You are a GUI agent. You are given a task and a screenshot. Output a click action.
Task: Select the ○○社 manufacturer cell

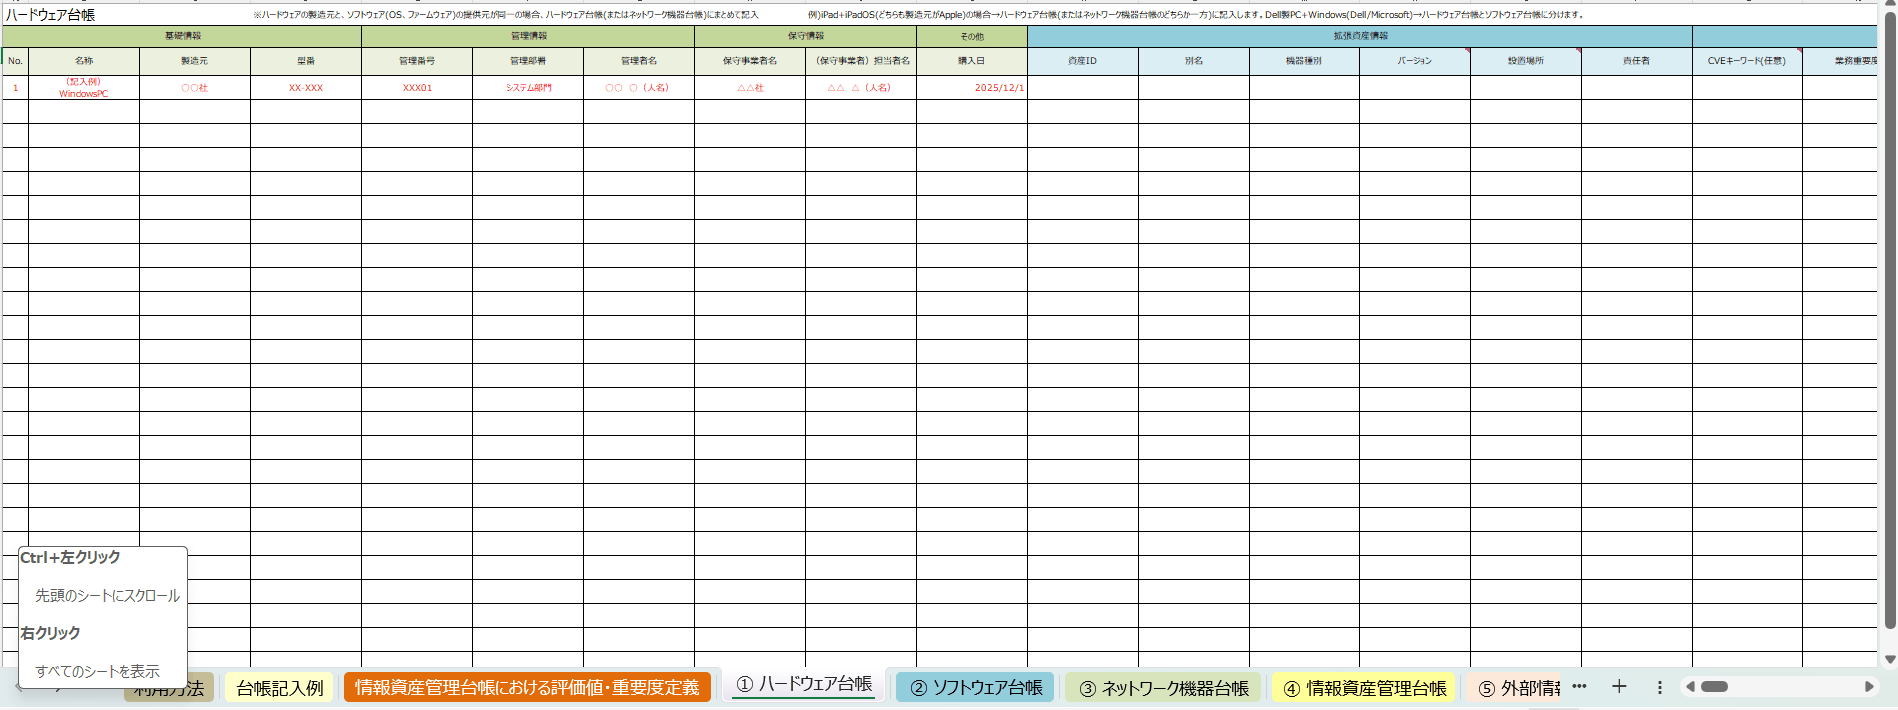pos(195,88)
